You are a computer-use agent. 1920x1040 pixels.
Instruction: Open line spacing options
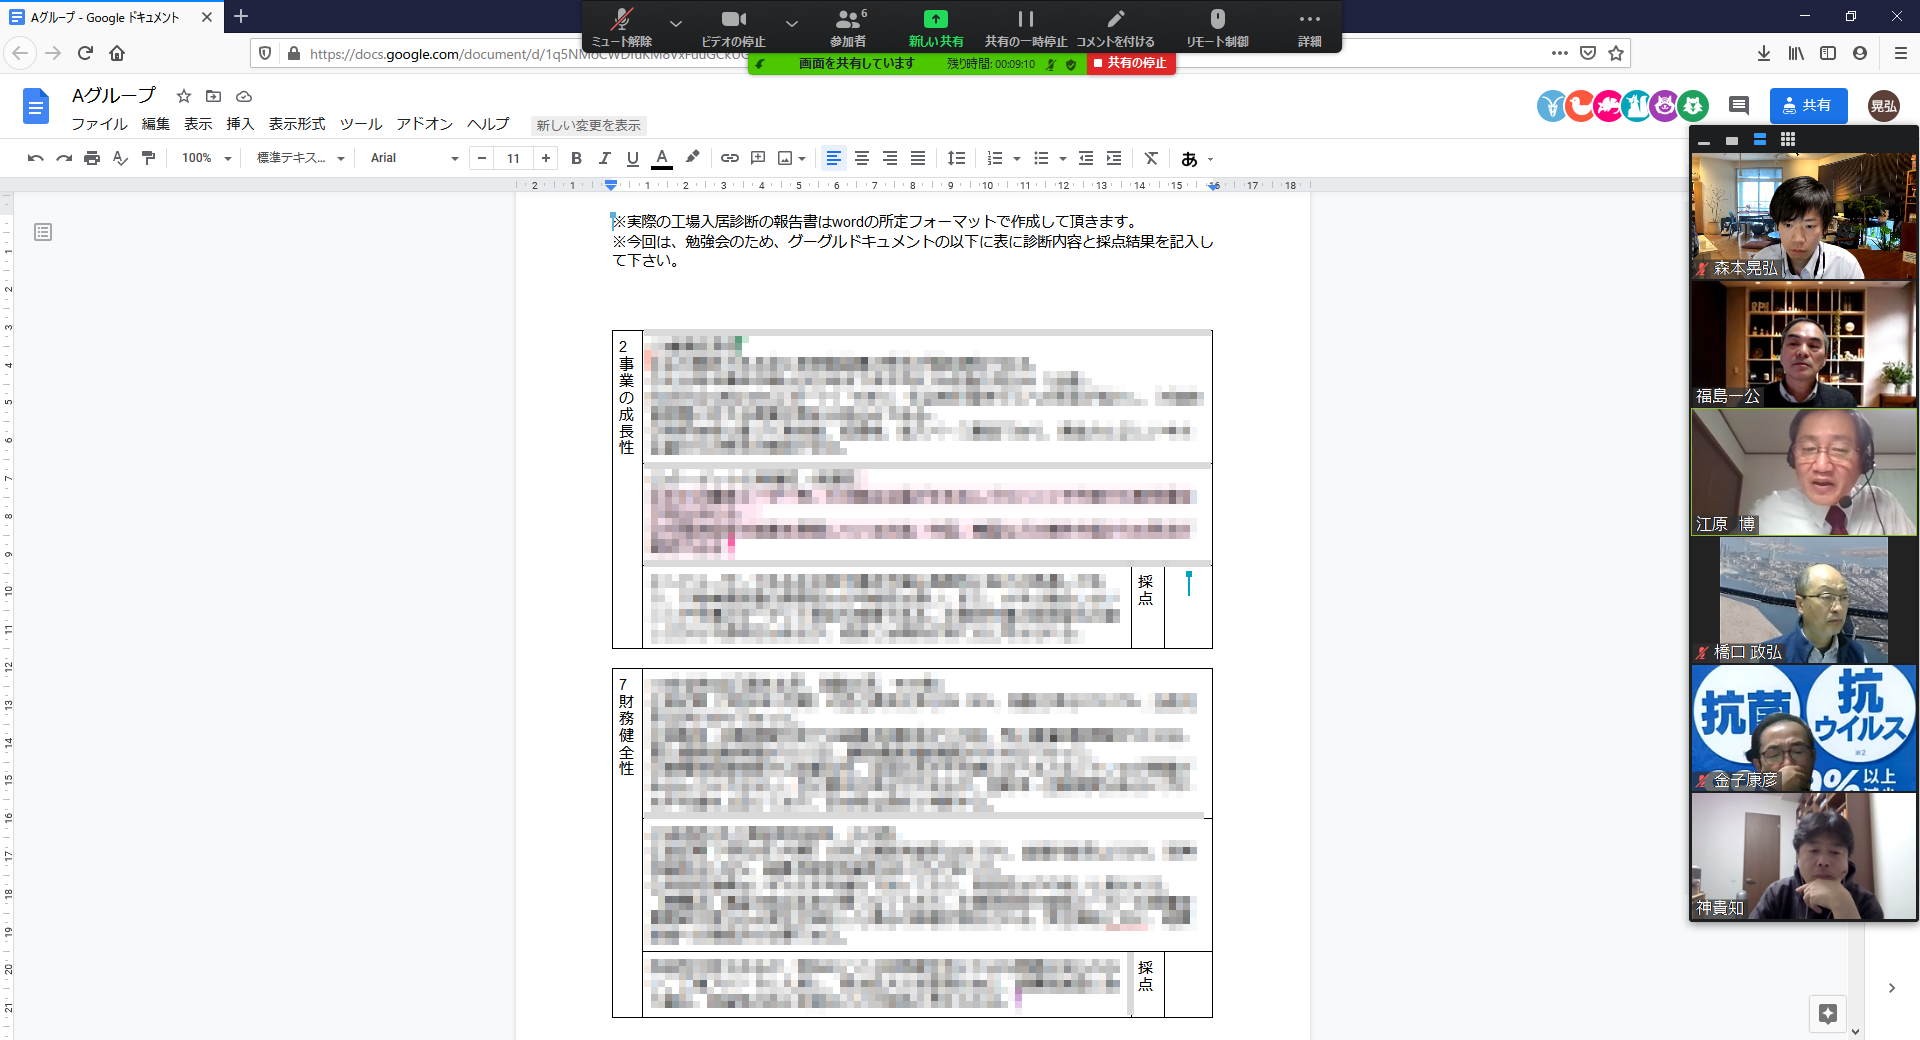coord(957,158)
